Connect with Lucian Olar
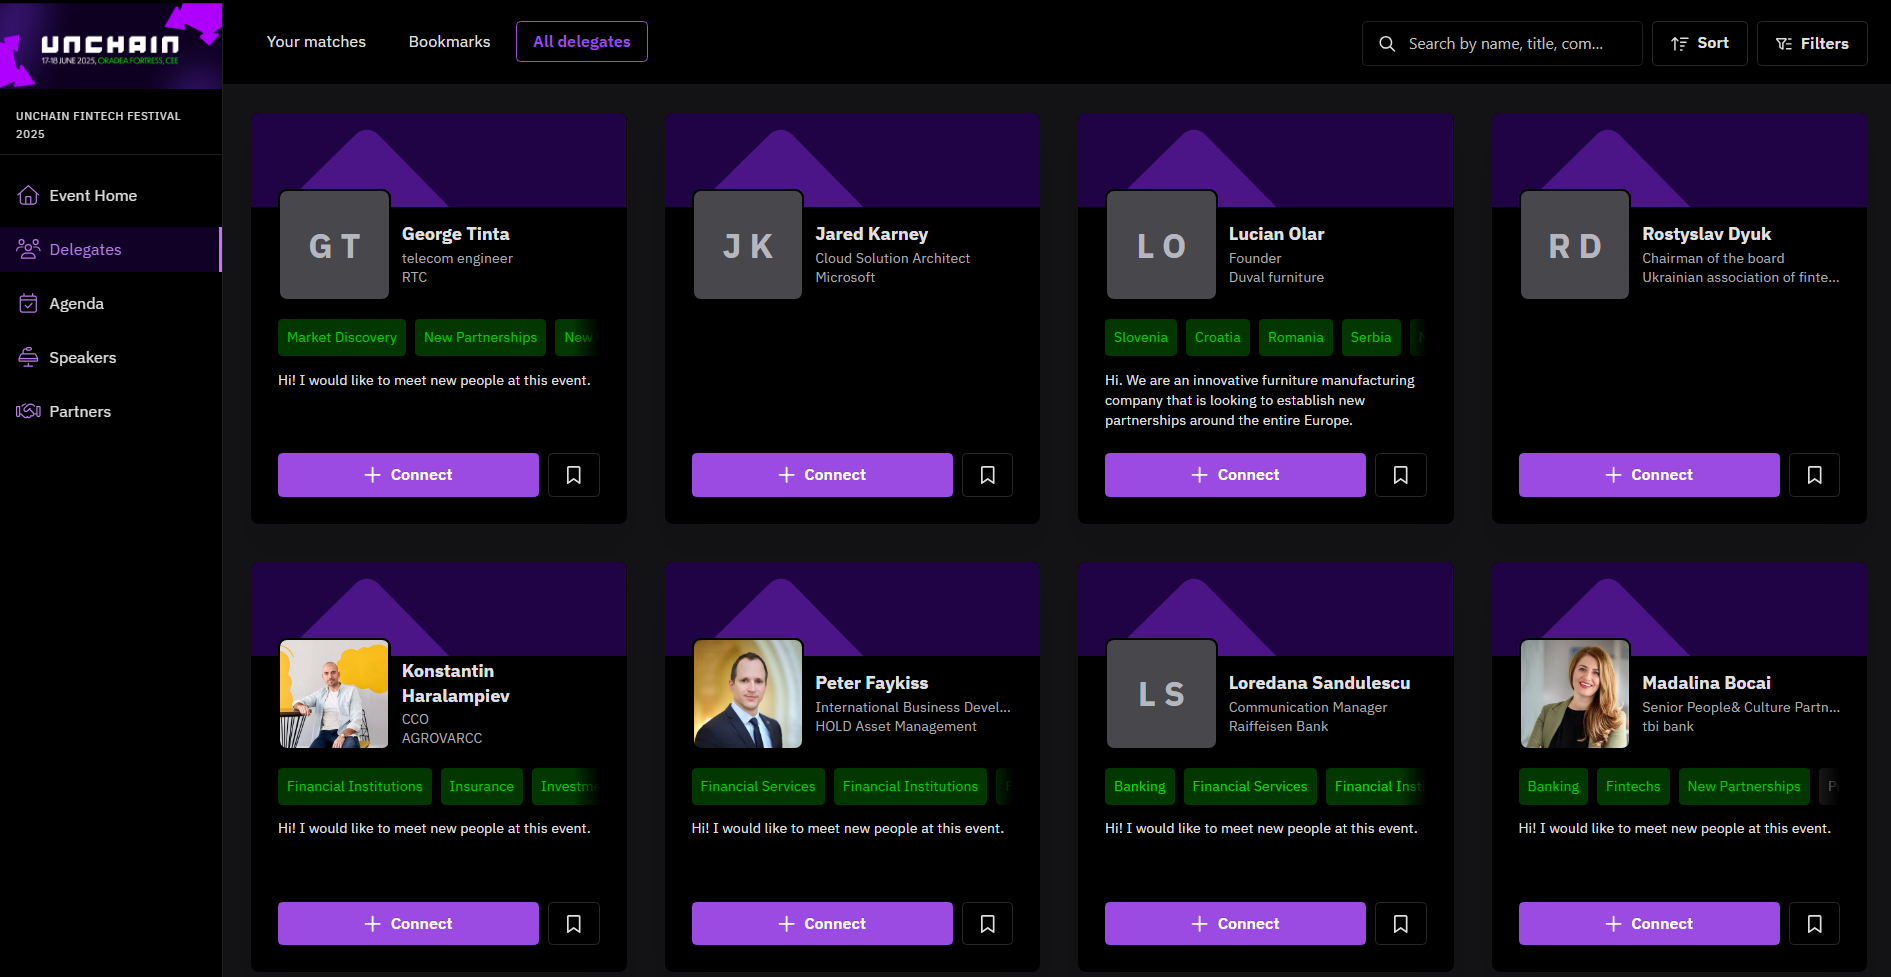This screenshot has height=977, width=1891. click(x=1235, y=475)
